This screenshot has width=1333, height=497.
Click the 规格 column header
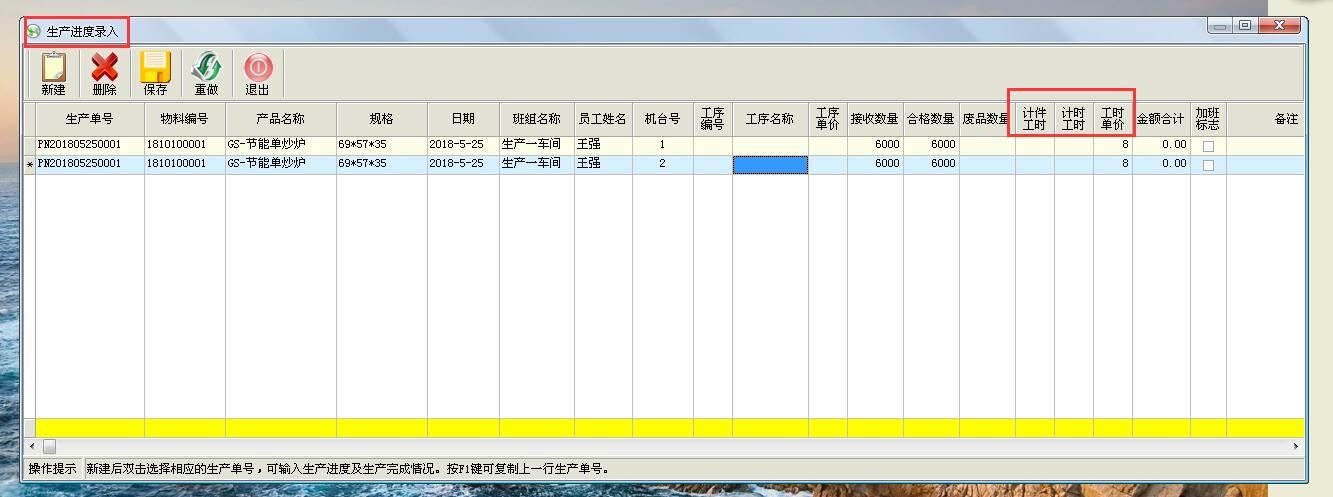pos(382,119)
